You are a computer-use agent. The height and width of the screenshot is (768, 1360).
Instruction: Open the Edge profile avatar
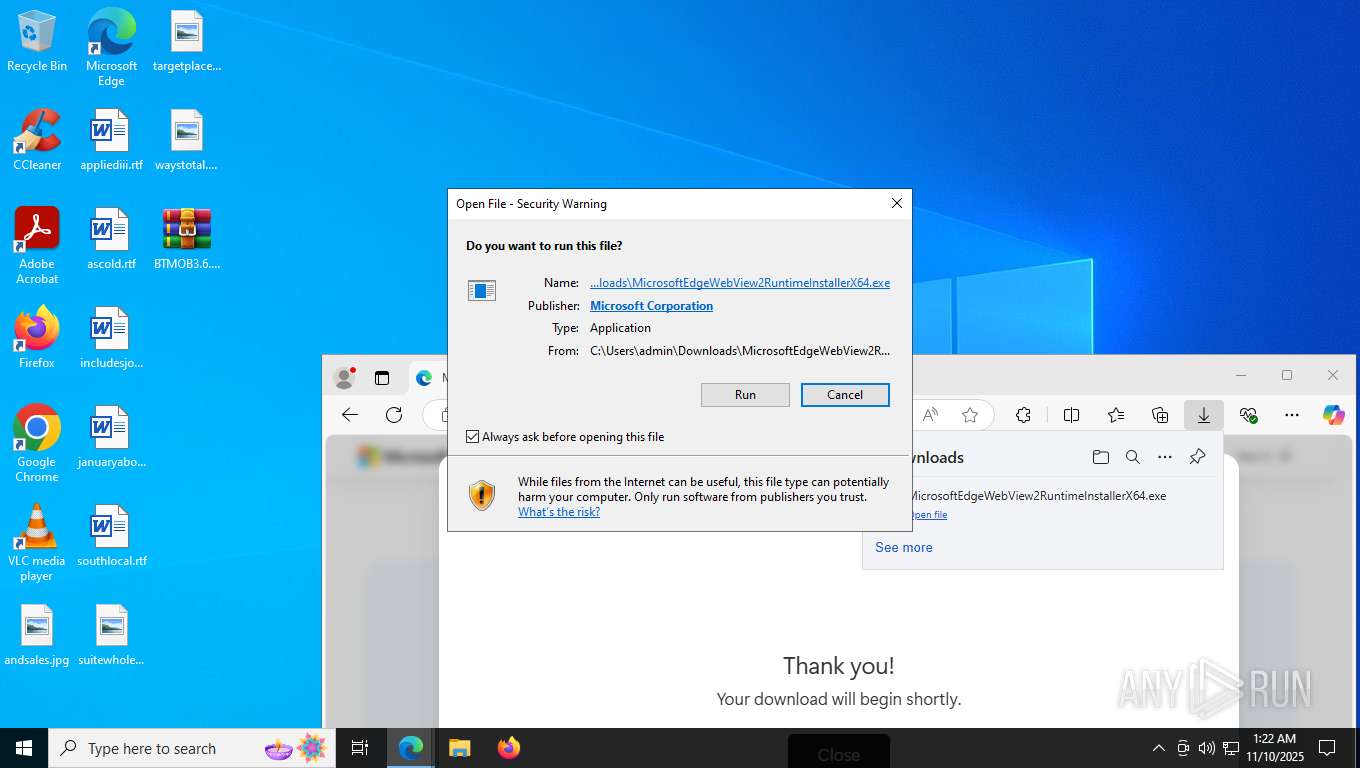pyautogui.click(x=345, y=378)
